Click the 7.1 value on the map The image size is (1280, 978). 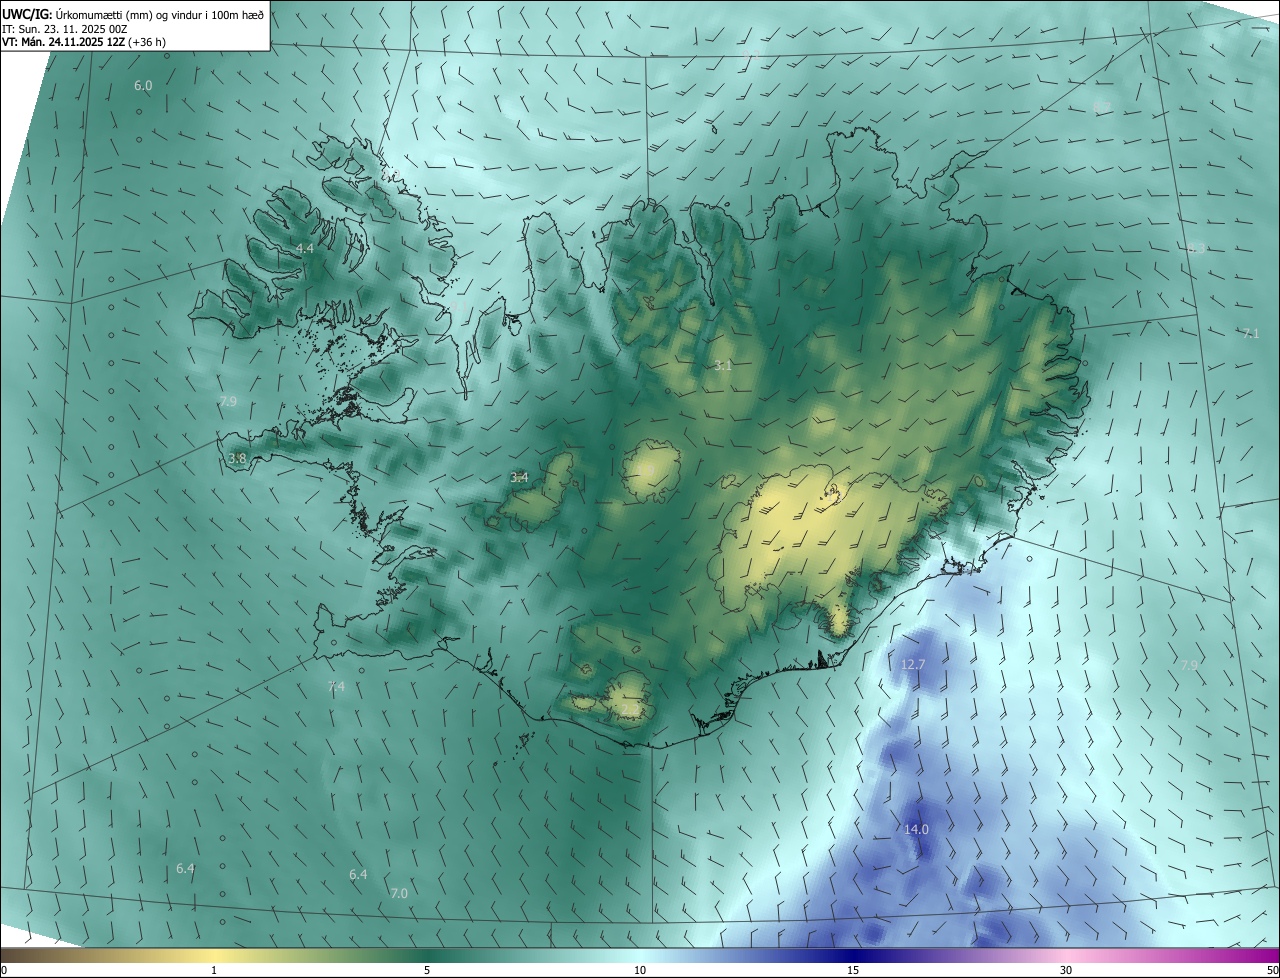click(x=1251, y=334)
